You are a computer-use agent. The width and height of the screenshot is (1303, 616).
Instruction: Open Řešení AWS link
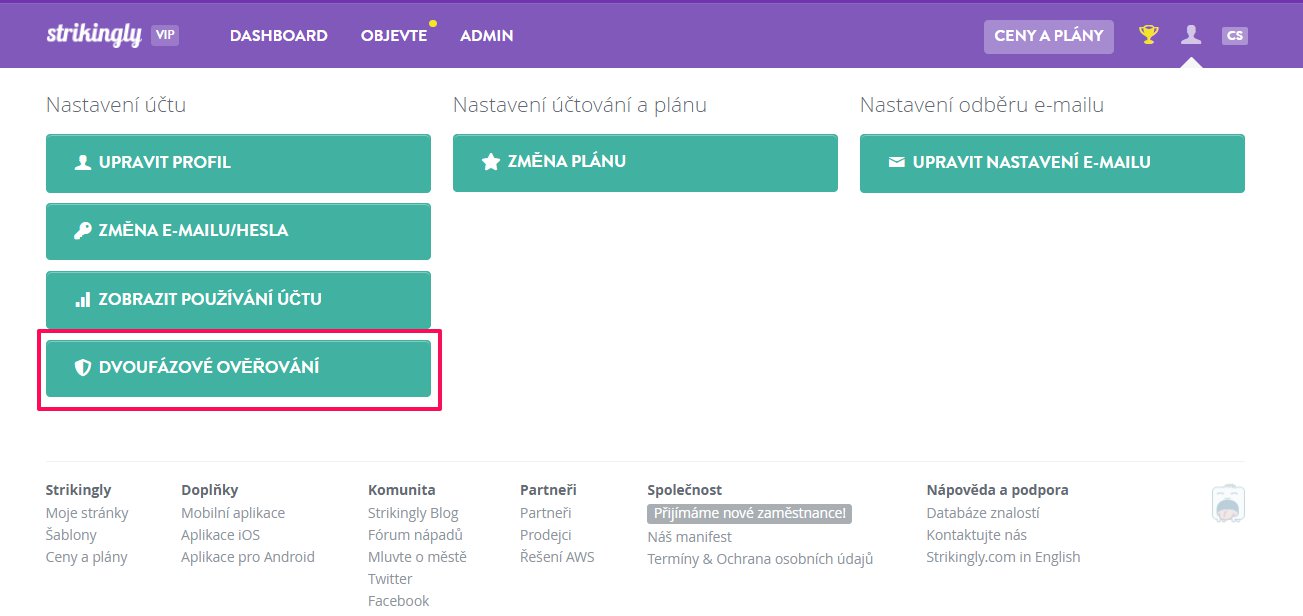pyautogui.click(x=557, y=557)
